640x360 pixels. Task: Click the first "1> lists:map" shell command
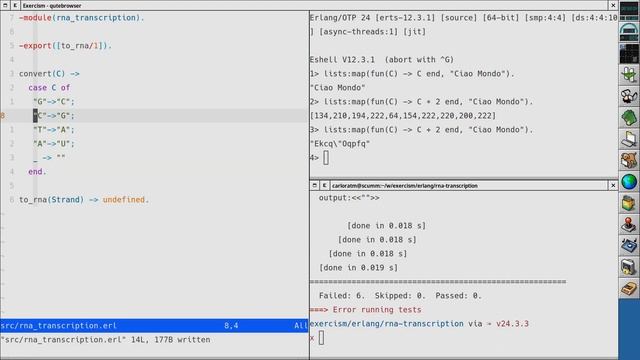coord(412,74)
